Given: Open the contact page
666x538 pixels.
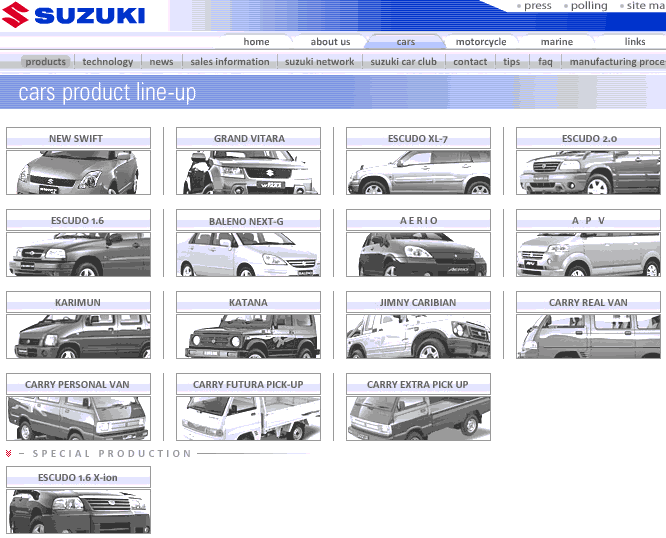Looking at the screenshot, I should 470,62.
